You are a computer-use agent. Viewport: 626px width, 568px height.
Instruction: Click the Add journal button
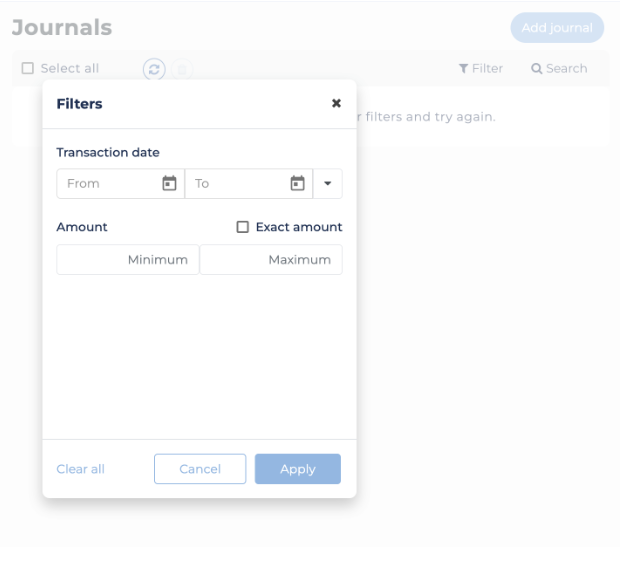click(557, 28)
